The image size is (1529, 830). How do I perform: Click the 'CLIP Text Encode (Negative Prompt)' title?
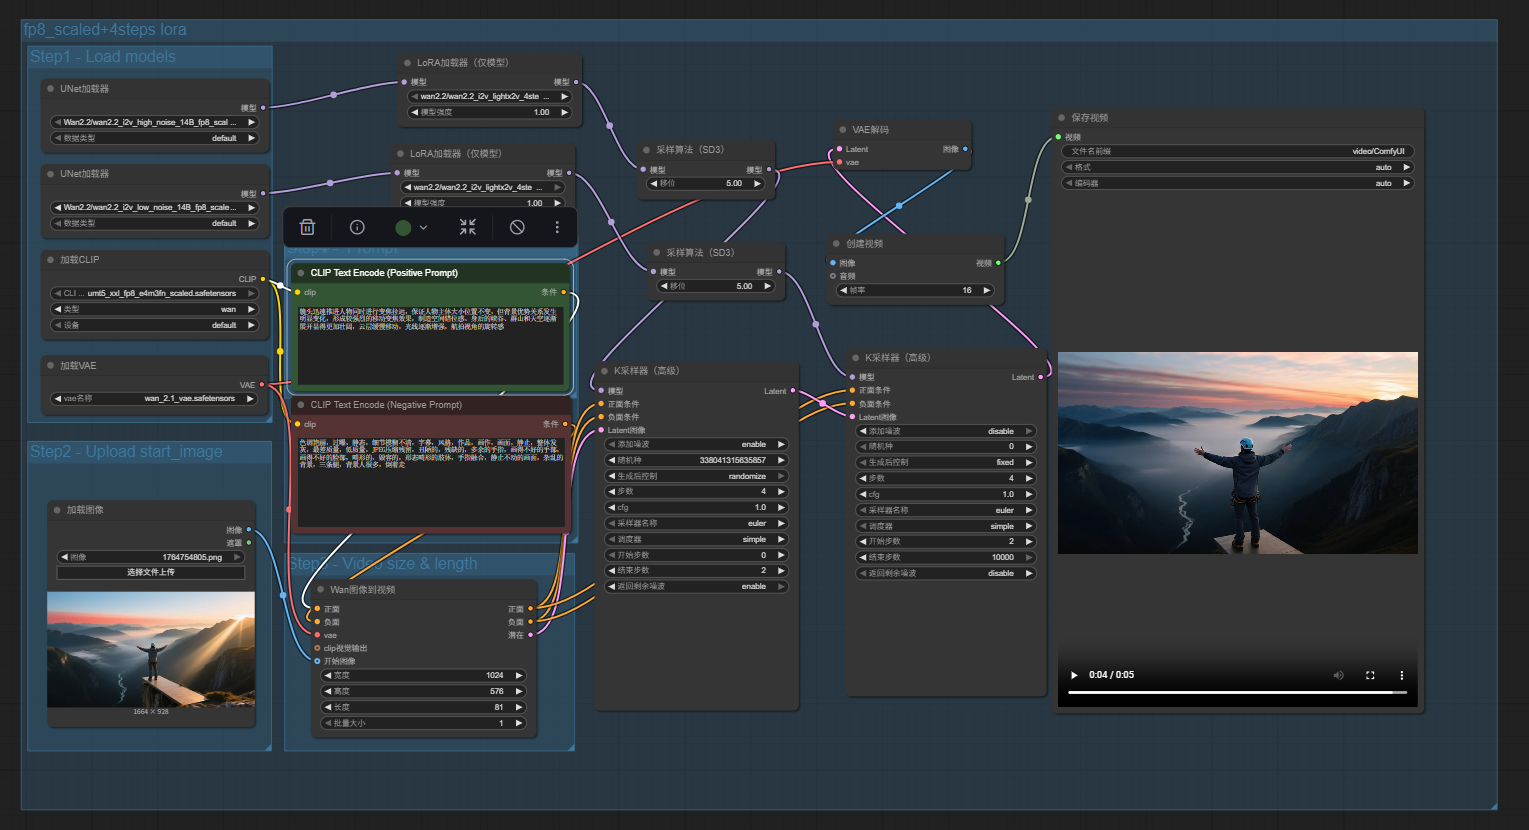(386, 405)
